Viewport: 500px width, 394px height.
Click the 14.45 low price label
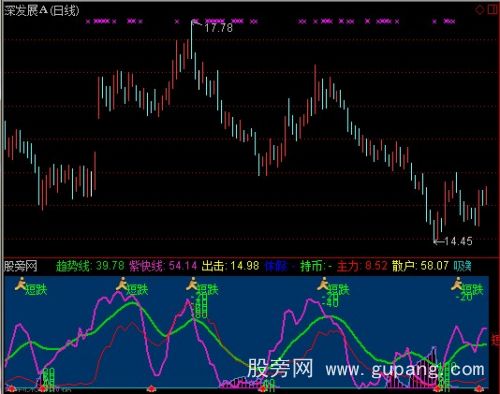(x=458, y=241)
